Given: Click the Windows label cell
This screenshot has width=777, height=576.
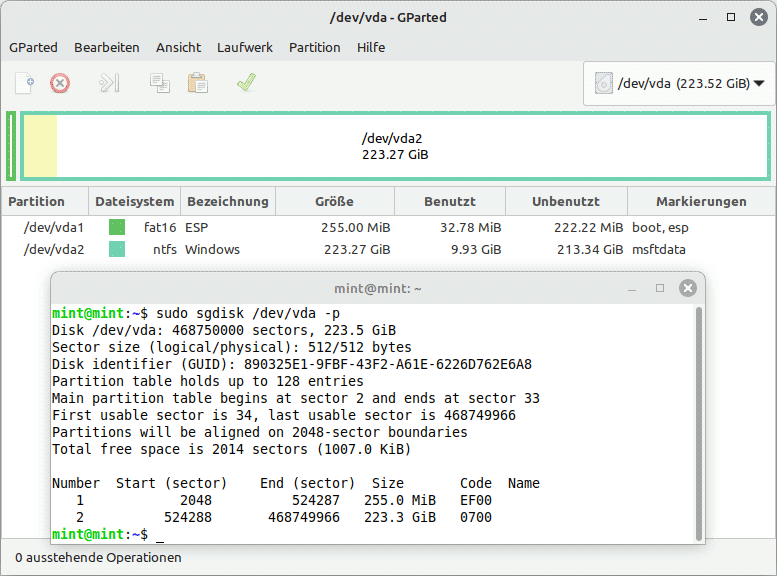Looking at the screenshot, I should point(212,249).
